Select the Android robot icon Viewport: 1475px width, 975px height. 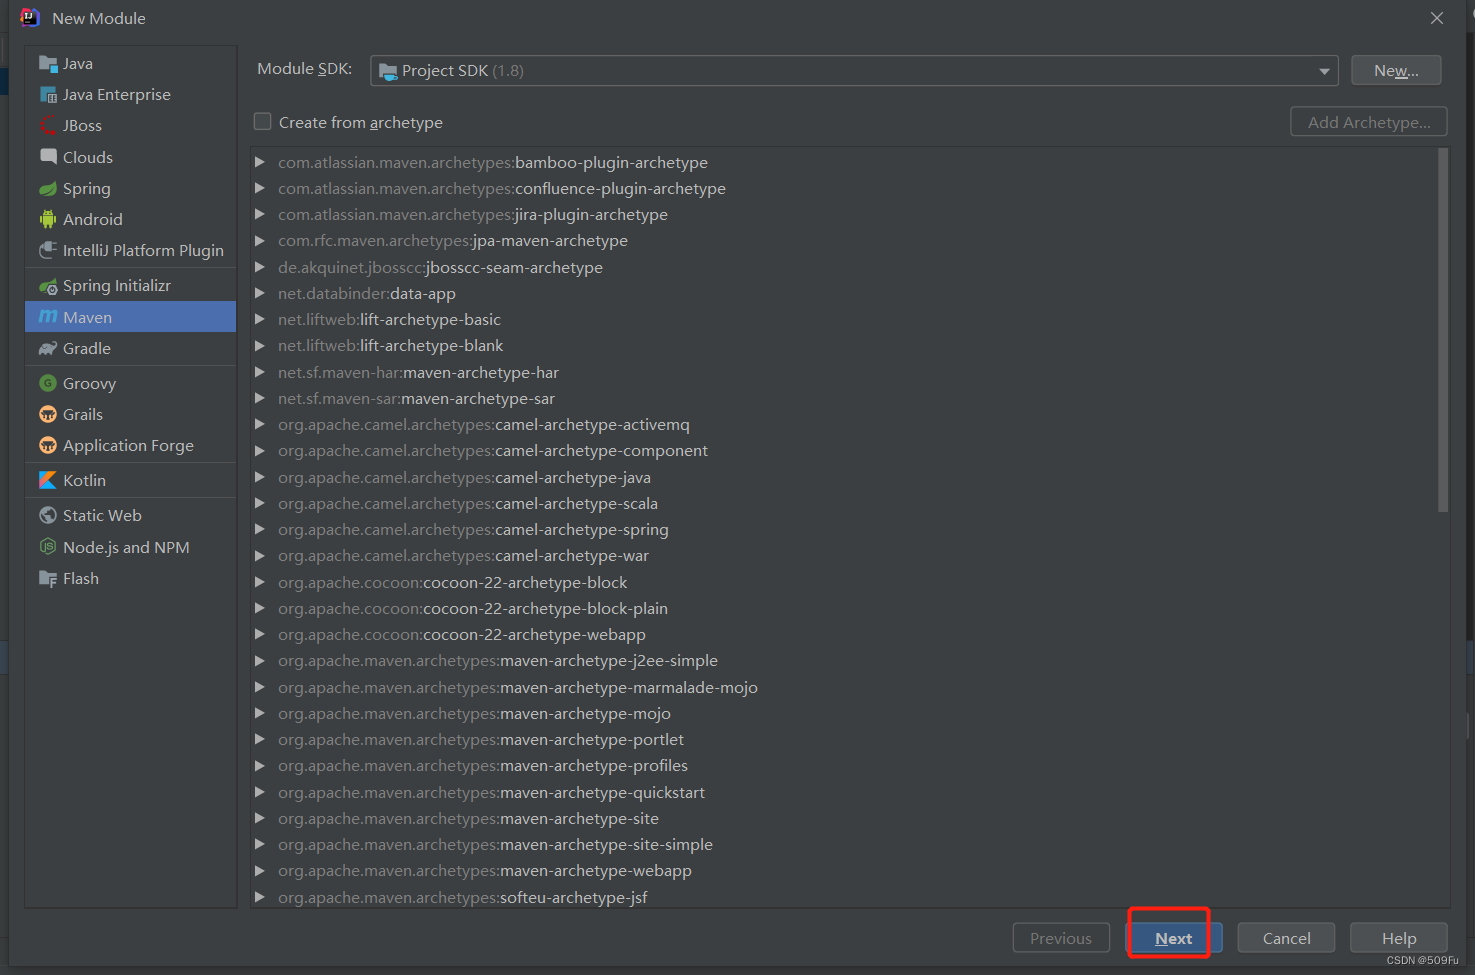tap(47, 219)
